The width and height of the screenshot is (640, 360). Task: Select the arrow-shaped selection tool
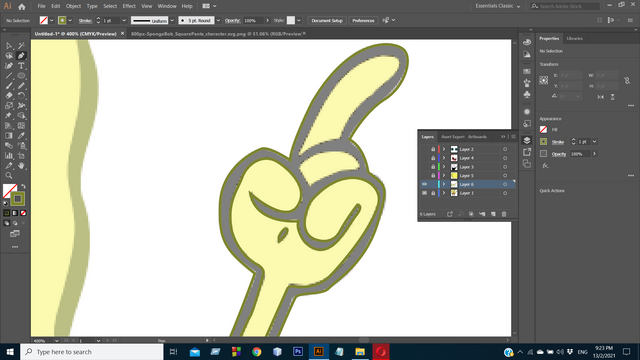click(9, 46)
